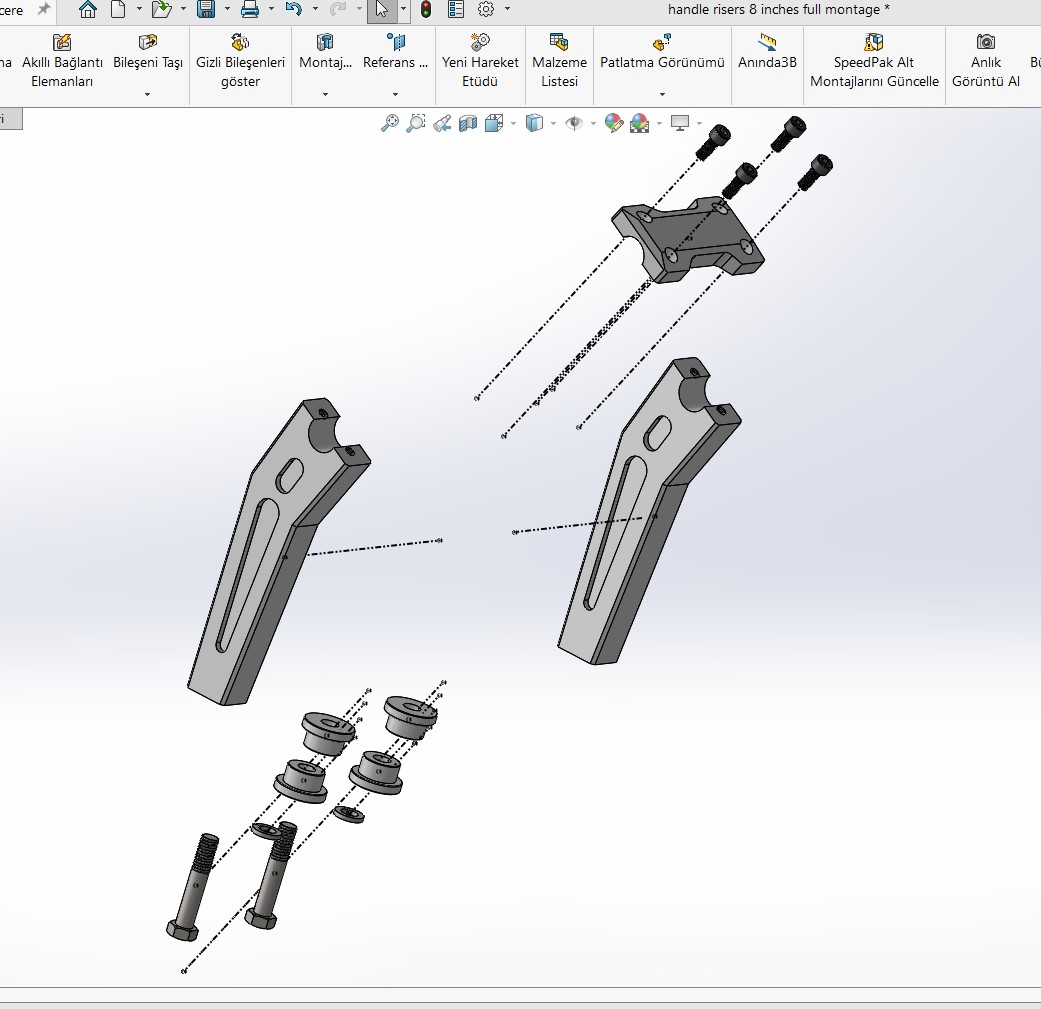Rebuild the model using the traffic light icon
Screen dimensions: 1041x1009
pyautogui.click(x=426, y=9)
